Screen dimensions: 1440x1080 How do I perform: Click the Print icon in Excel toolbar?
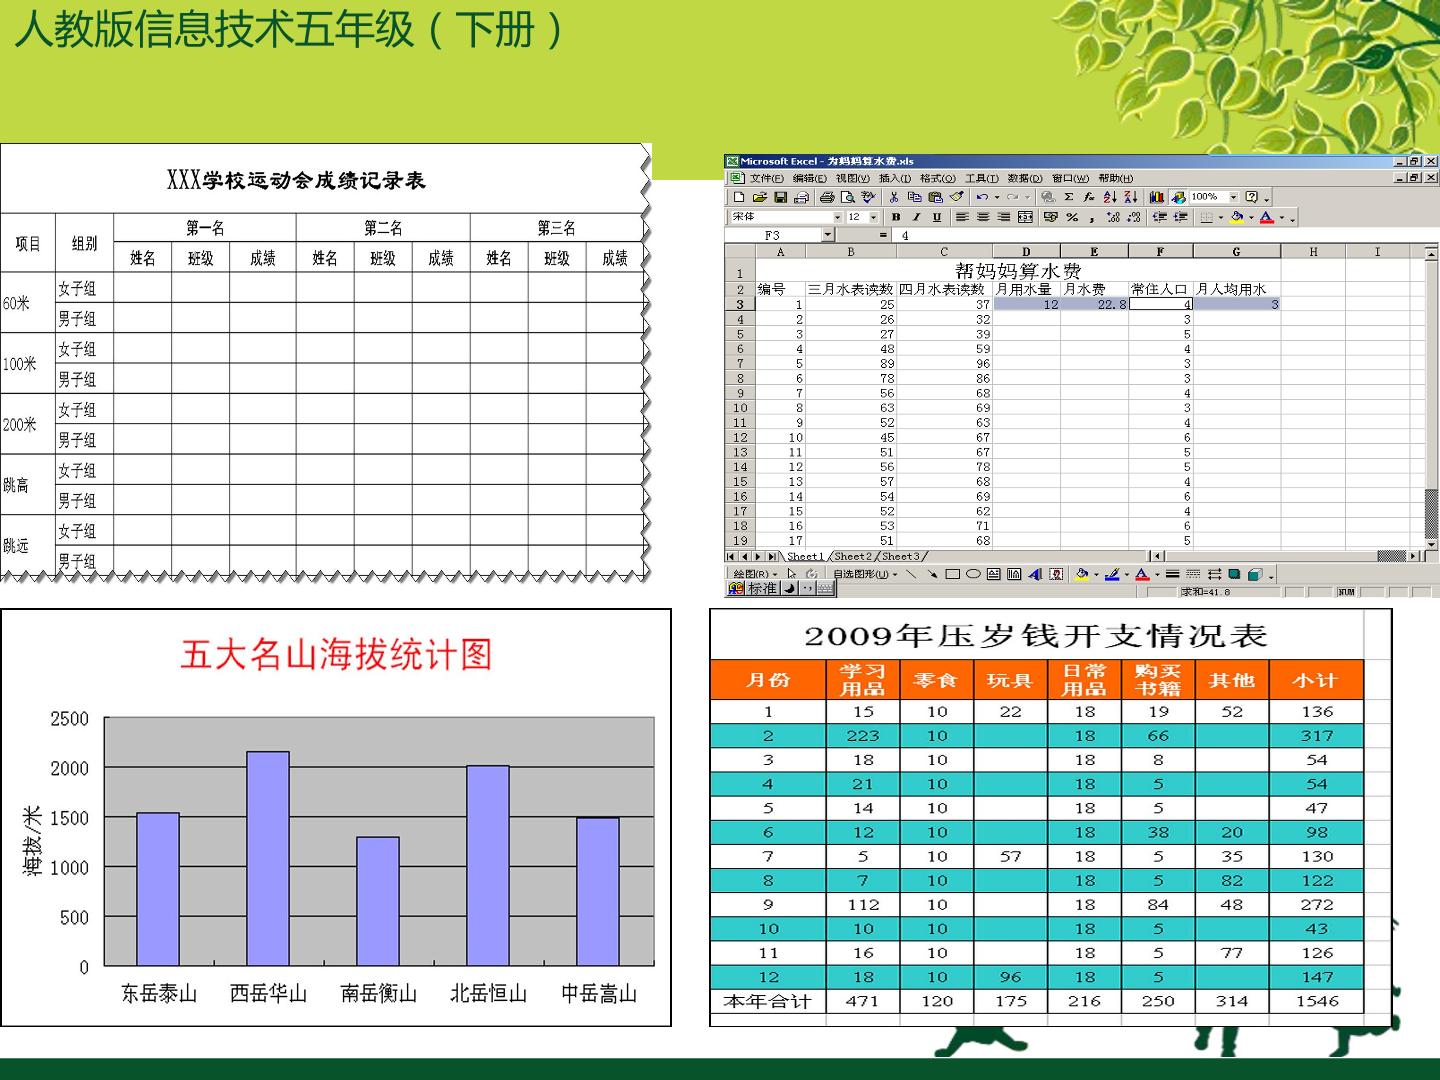[x=827, y=197]
